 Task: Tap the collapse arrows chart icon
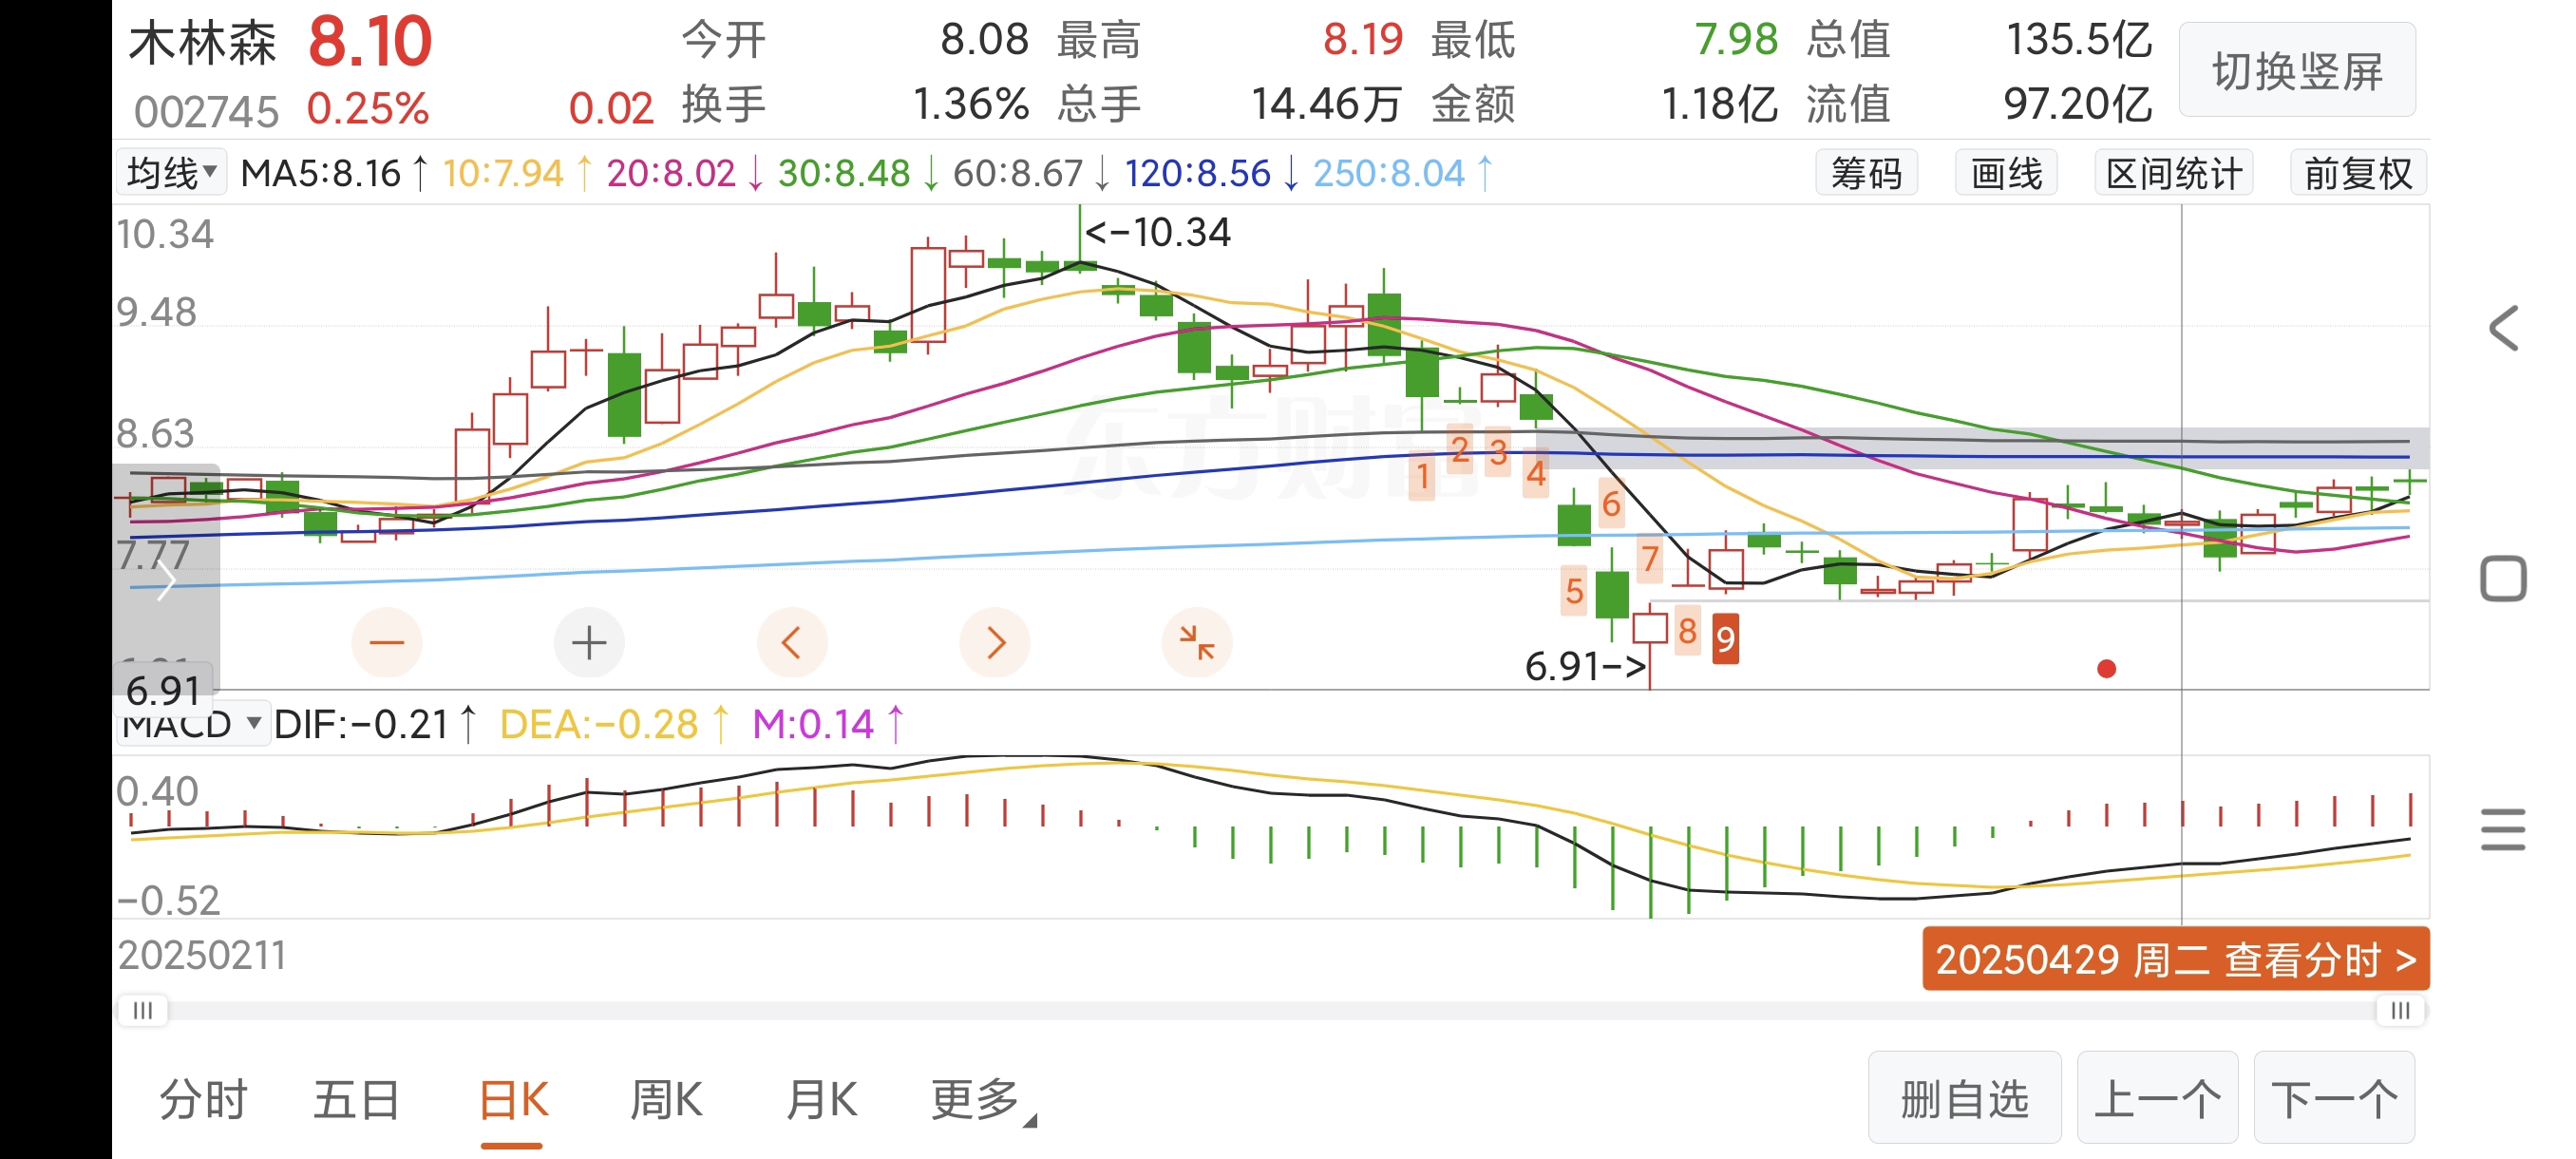click(x=1196, y=642)
